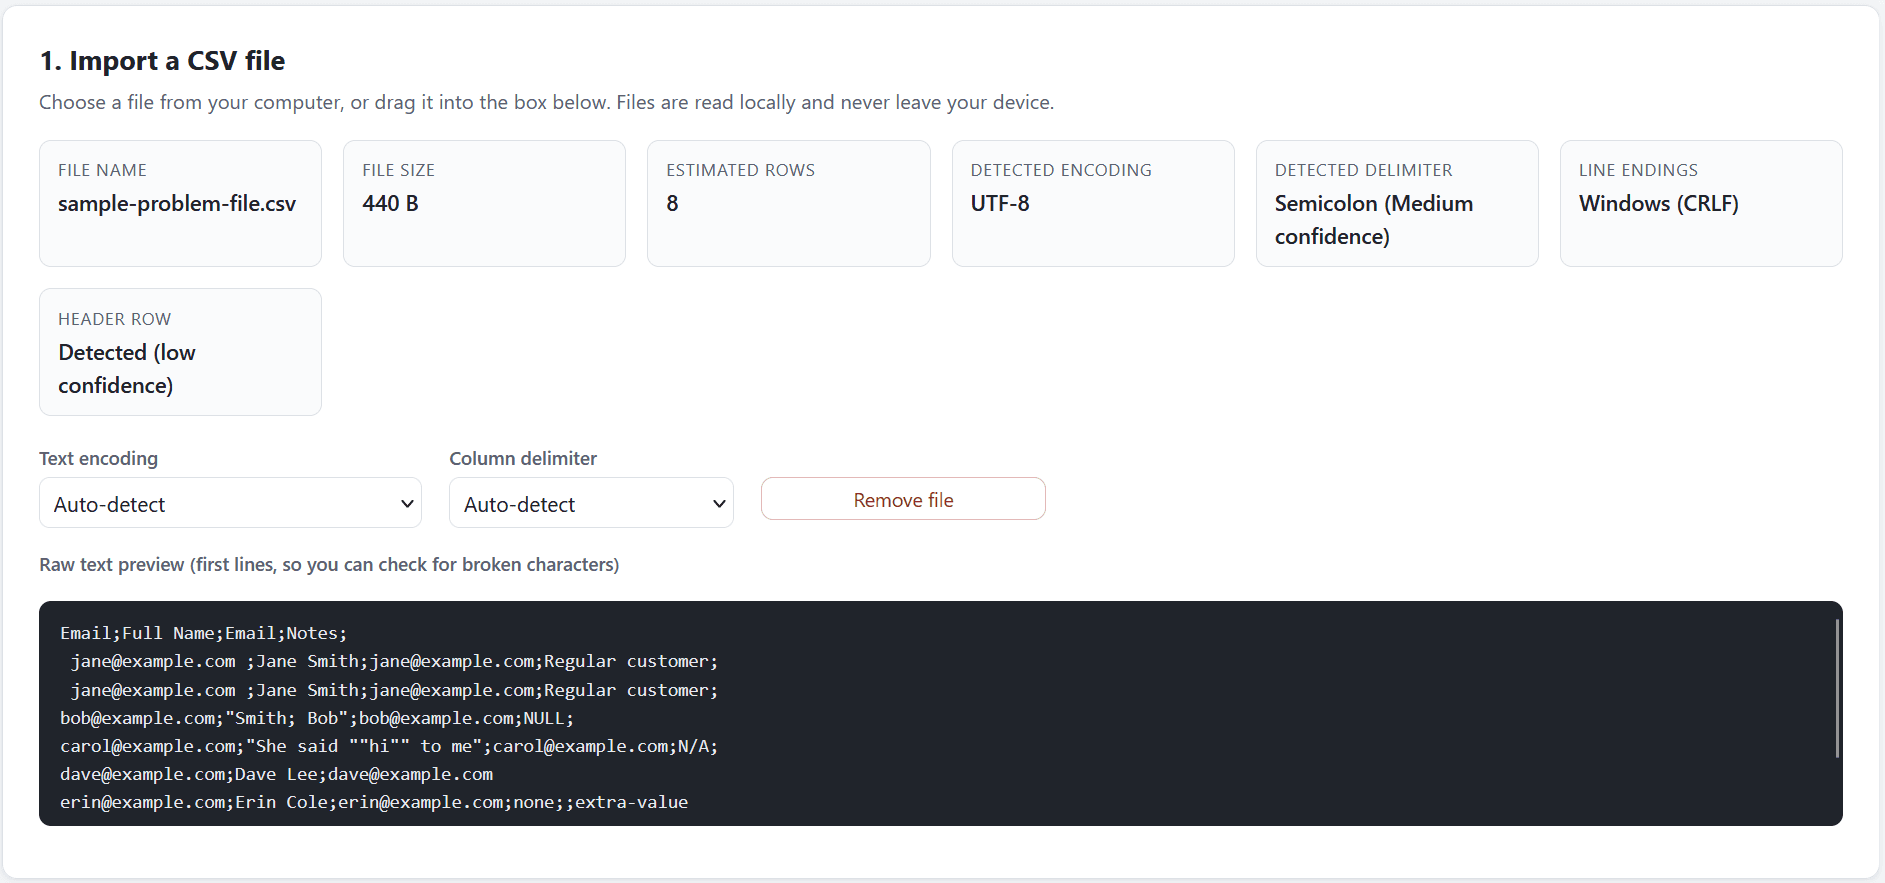The height and width of the screenshot is (883, 1885).
Task: Click the Column delimiter label
Action: point(523,458)
